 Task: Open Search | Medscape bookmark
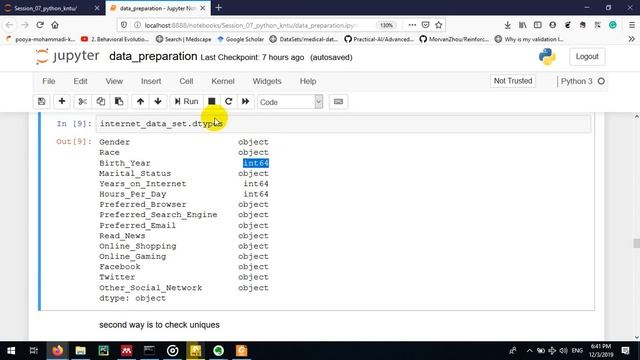(x=183, y=39)
